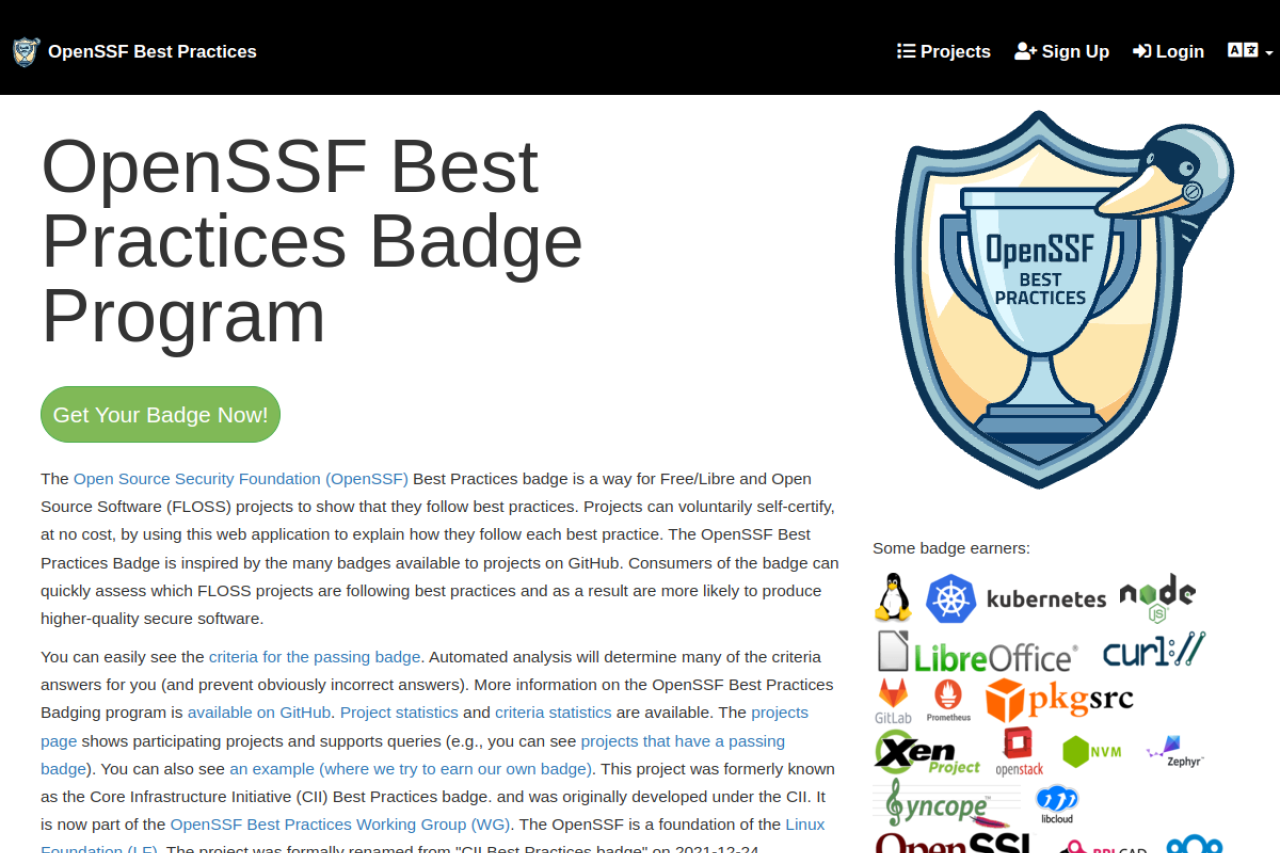Open the Zephyr logo
This screenshot has width=1280, height=853.
1175,751
